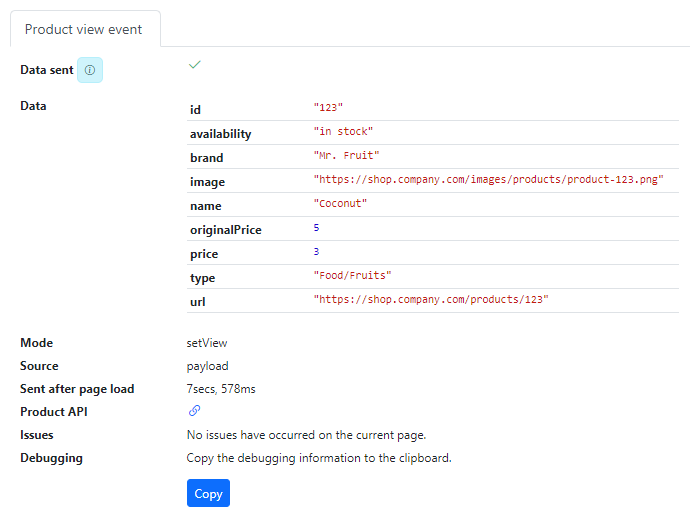Viewport: 700px width, 517px height.
Task: Click the id value "123"
Action: (329, 107)
